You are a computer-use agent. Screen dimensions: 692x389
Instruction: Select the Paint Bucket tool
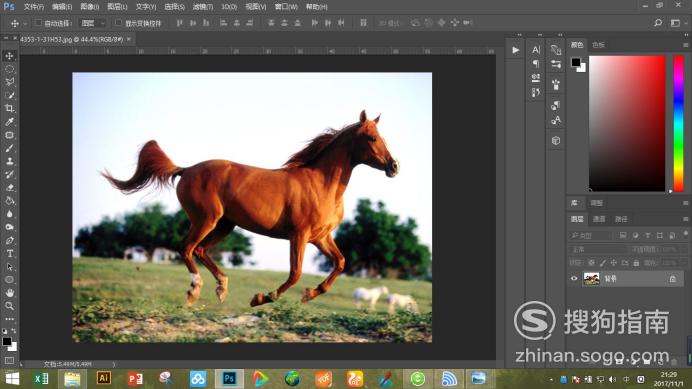9,201
